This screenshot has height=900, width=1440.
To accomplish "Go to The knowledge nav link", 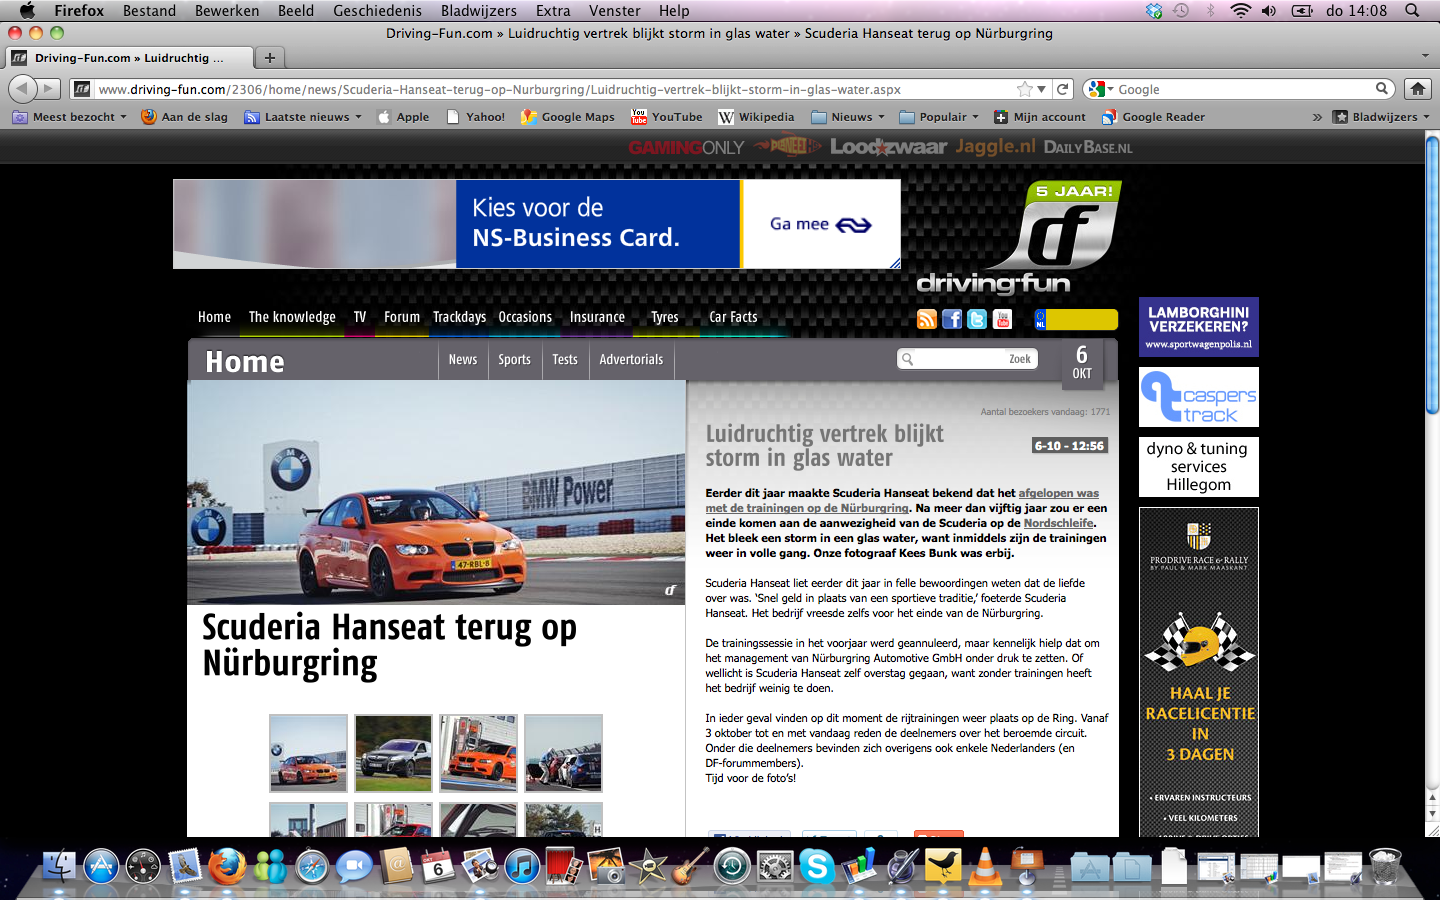I will pos(292,317).
